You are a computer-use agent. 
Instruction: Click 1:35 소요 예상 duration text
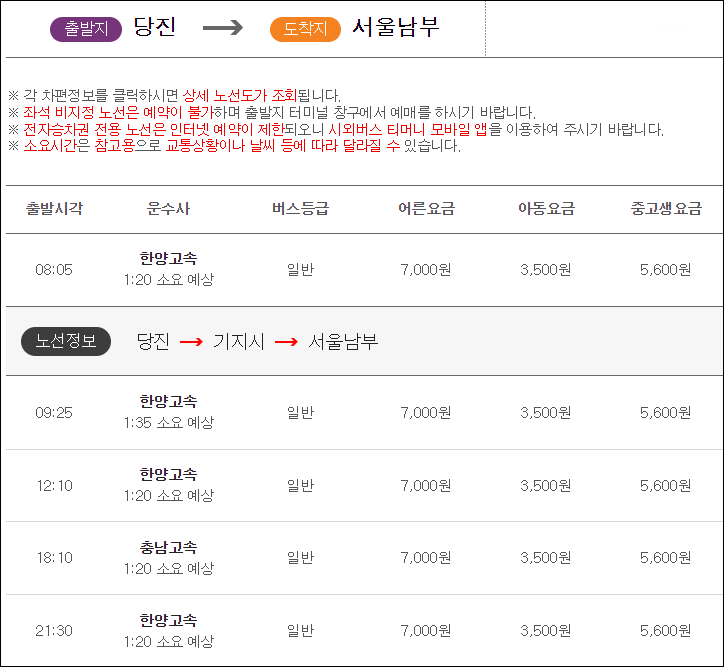[x=169, y=422]
